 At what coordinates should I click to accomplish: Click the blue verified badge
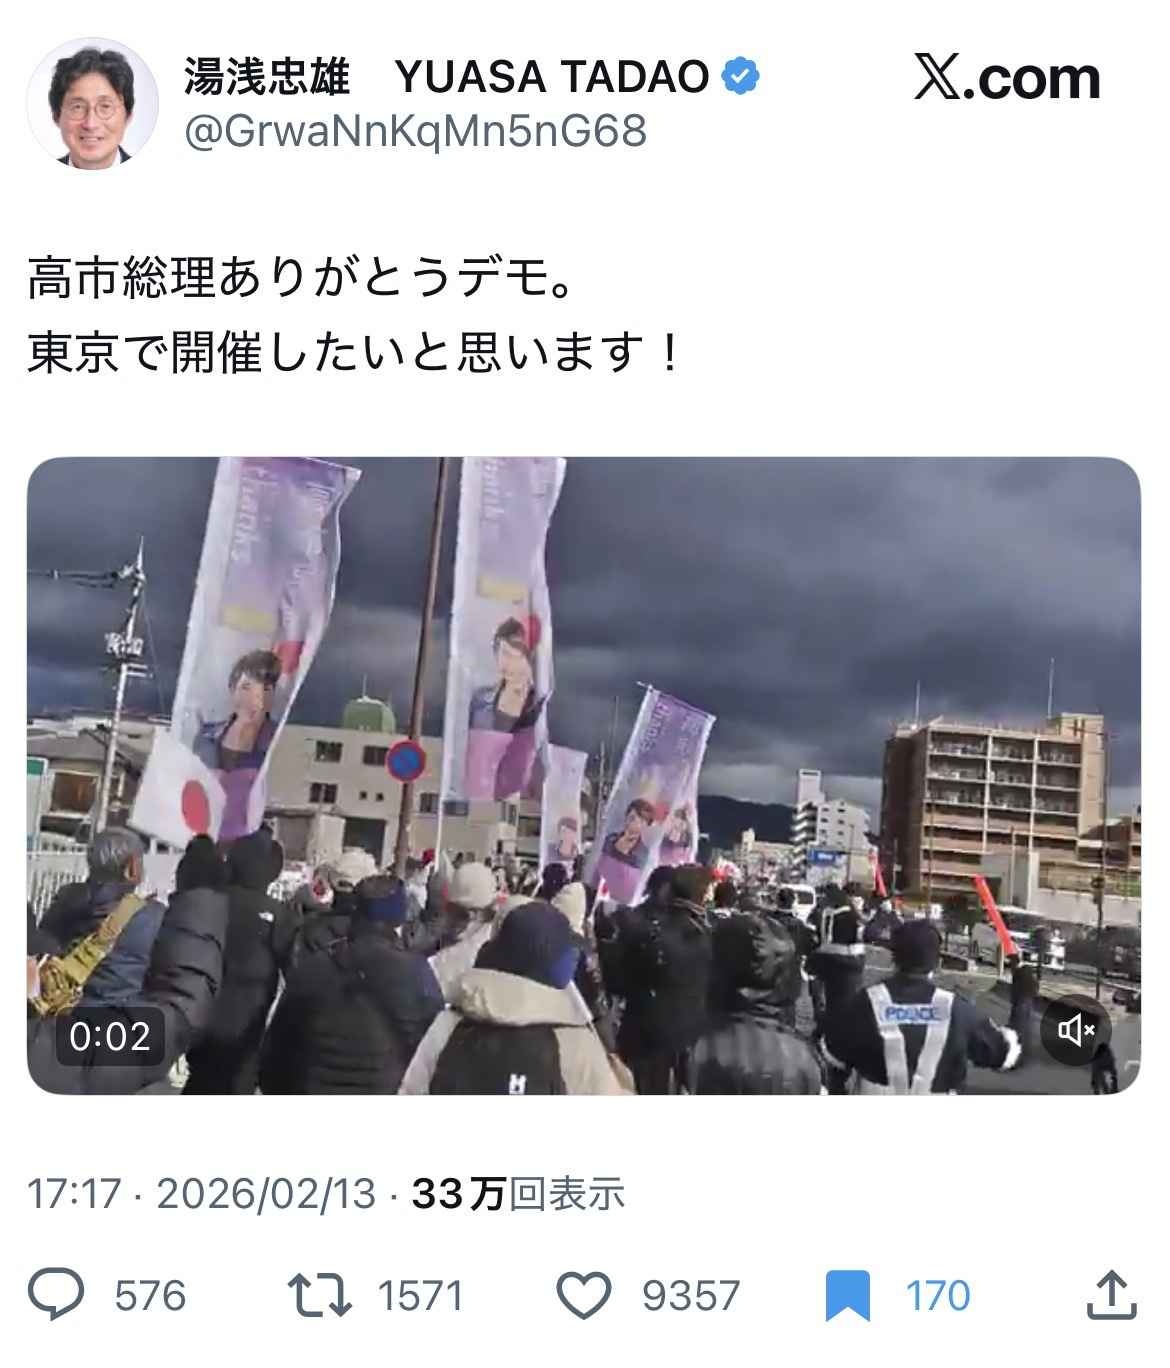pyautogui.click(x=741, y=77)
